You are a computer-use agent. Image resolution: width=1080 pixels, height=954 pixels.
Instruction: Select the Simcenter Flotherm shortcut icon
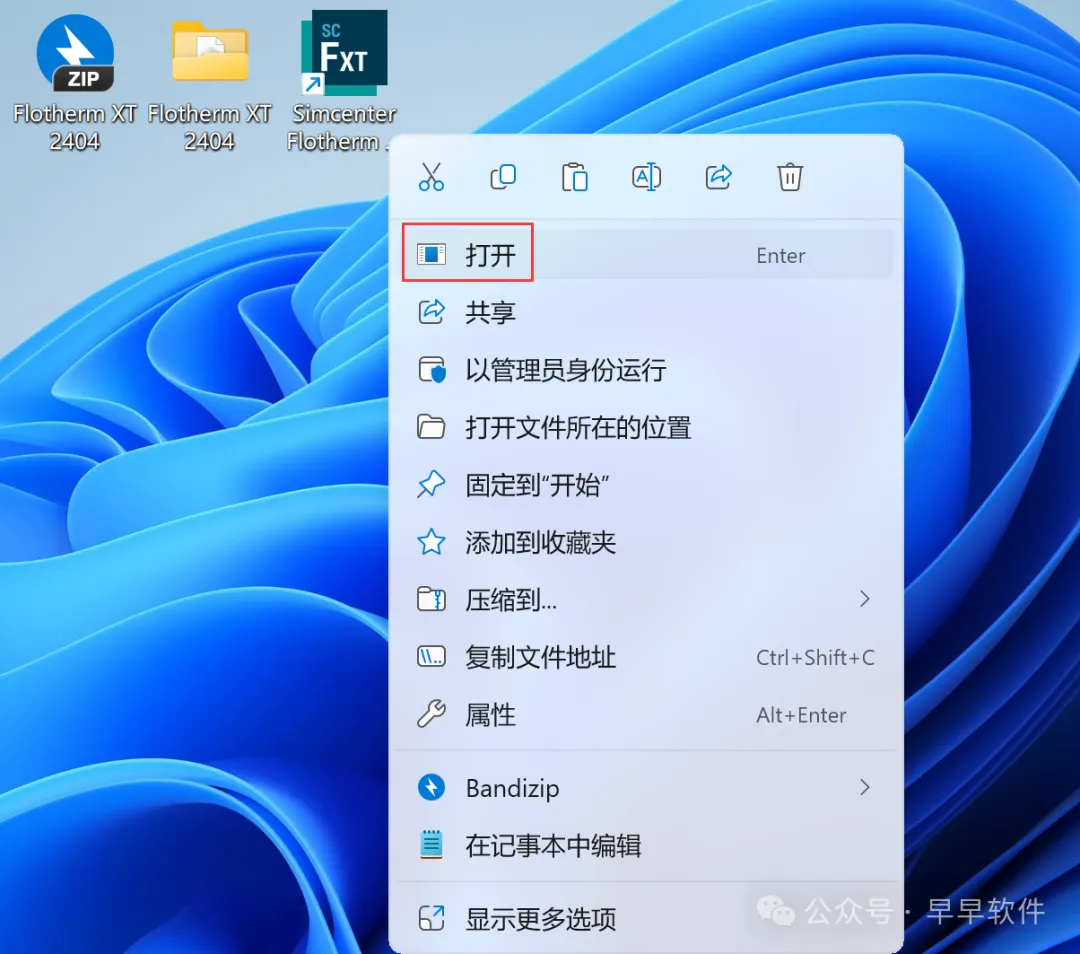[344, 53]
